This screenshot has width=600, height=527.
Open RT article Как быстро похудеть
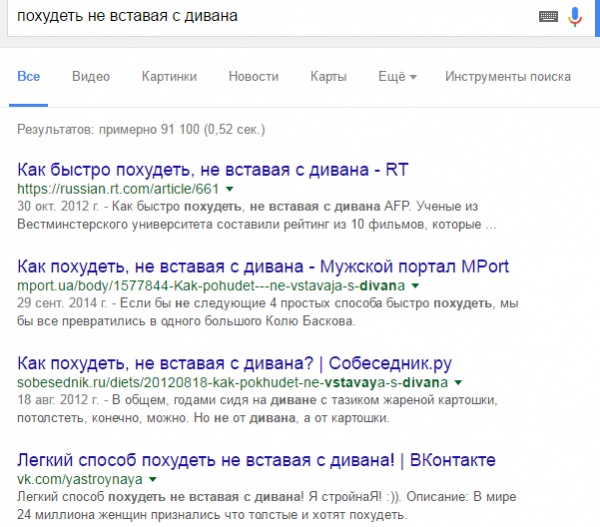tap(213, 170)
